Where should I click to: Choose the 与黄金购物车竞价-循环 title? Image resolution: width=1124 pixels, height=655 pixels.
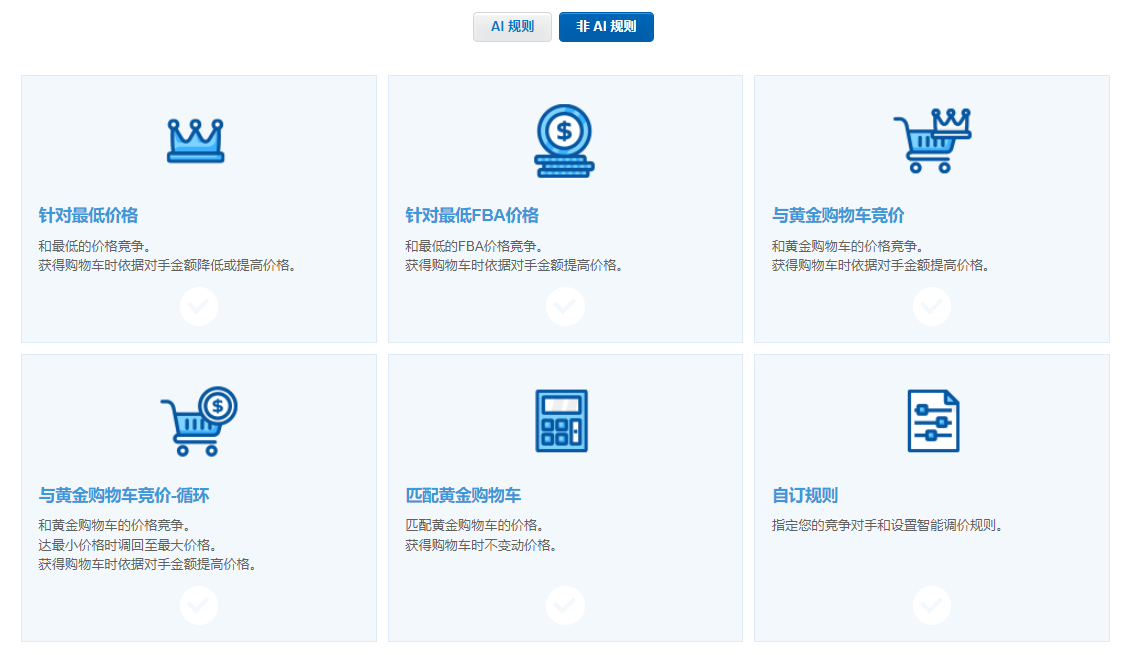click(124, 495)
